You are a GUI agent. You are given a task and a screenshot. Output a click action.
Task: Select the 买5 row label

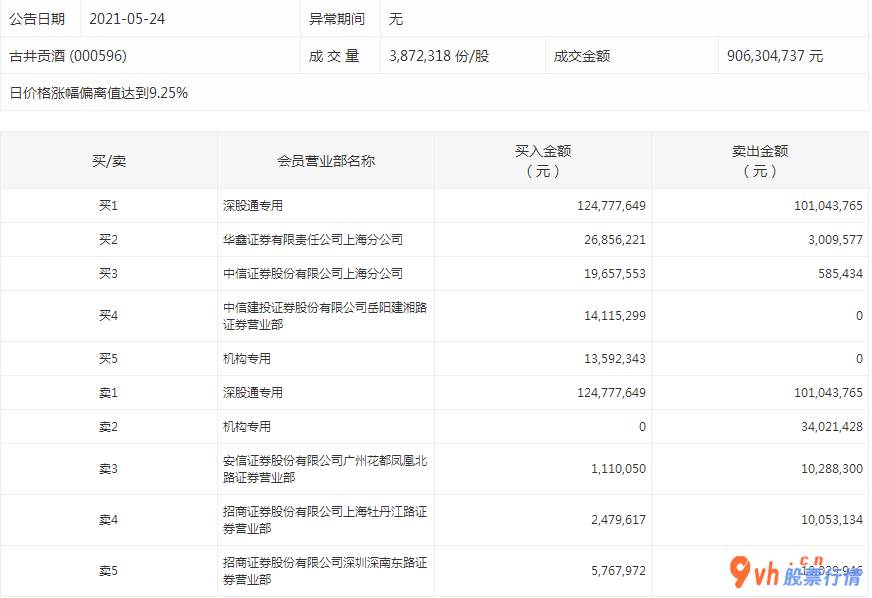coord(108,359)
